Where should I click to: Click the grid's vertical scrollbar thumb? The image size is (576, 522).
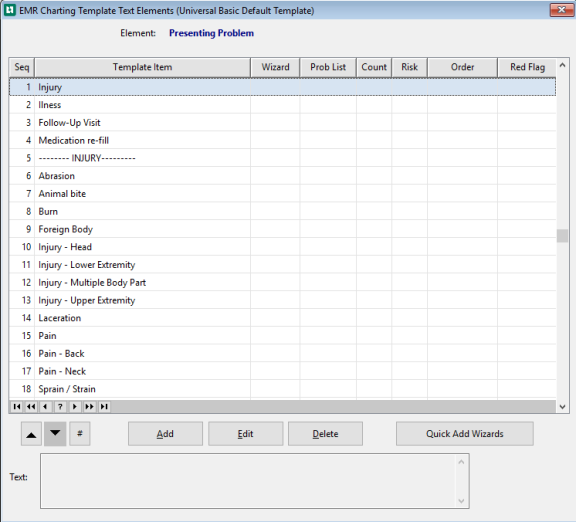(562, 236)
